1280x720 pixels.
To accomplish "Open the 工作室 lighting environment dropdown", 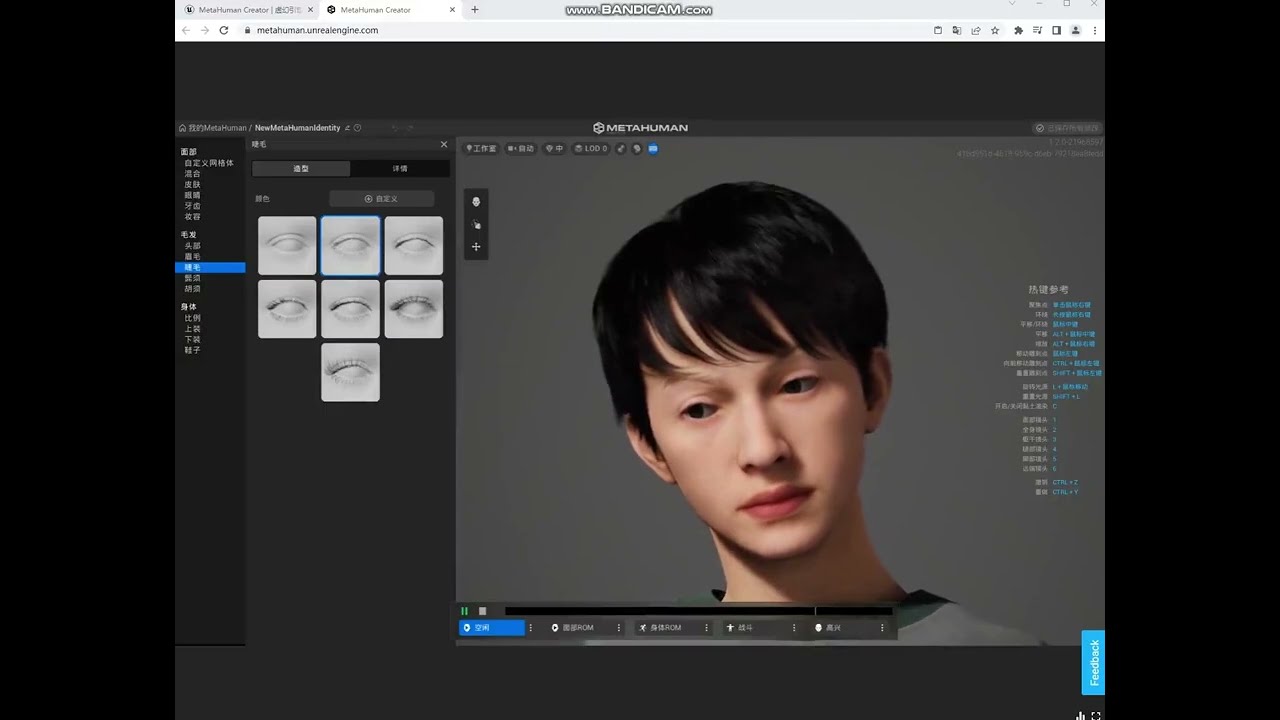I will [x=481, y=149].
